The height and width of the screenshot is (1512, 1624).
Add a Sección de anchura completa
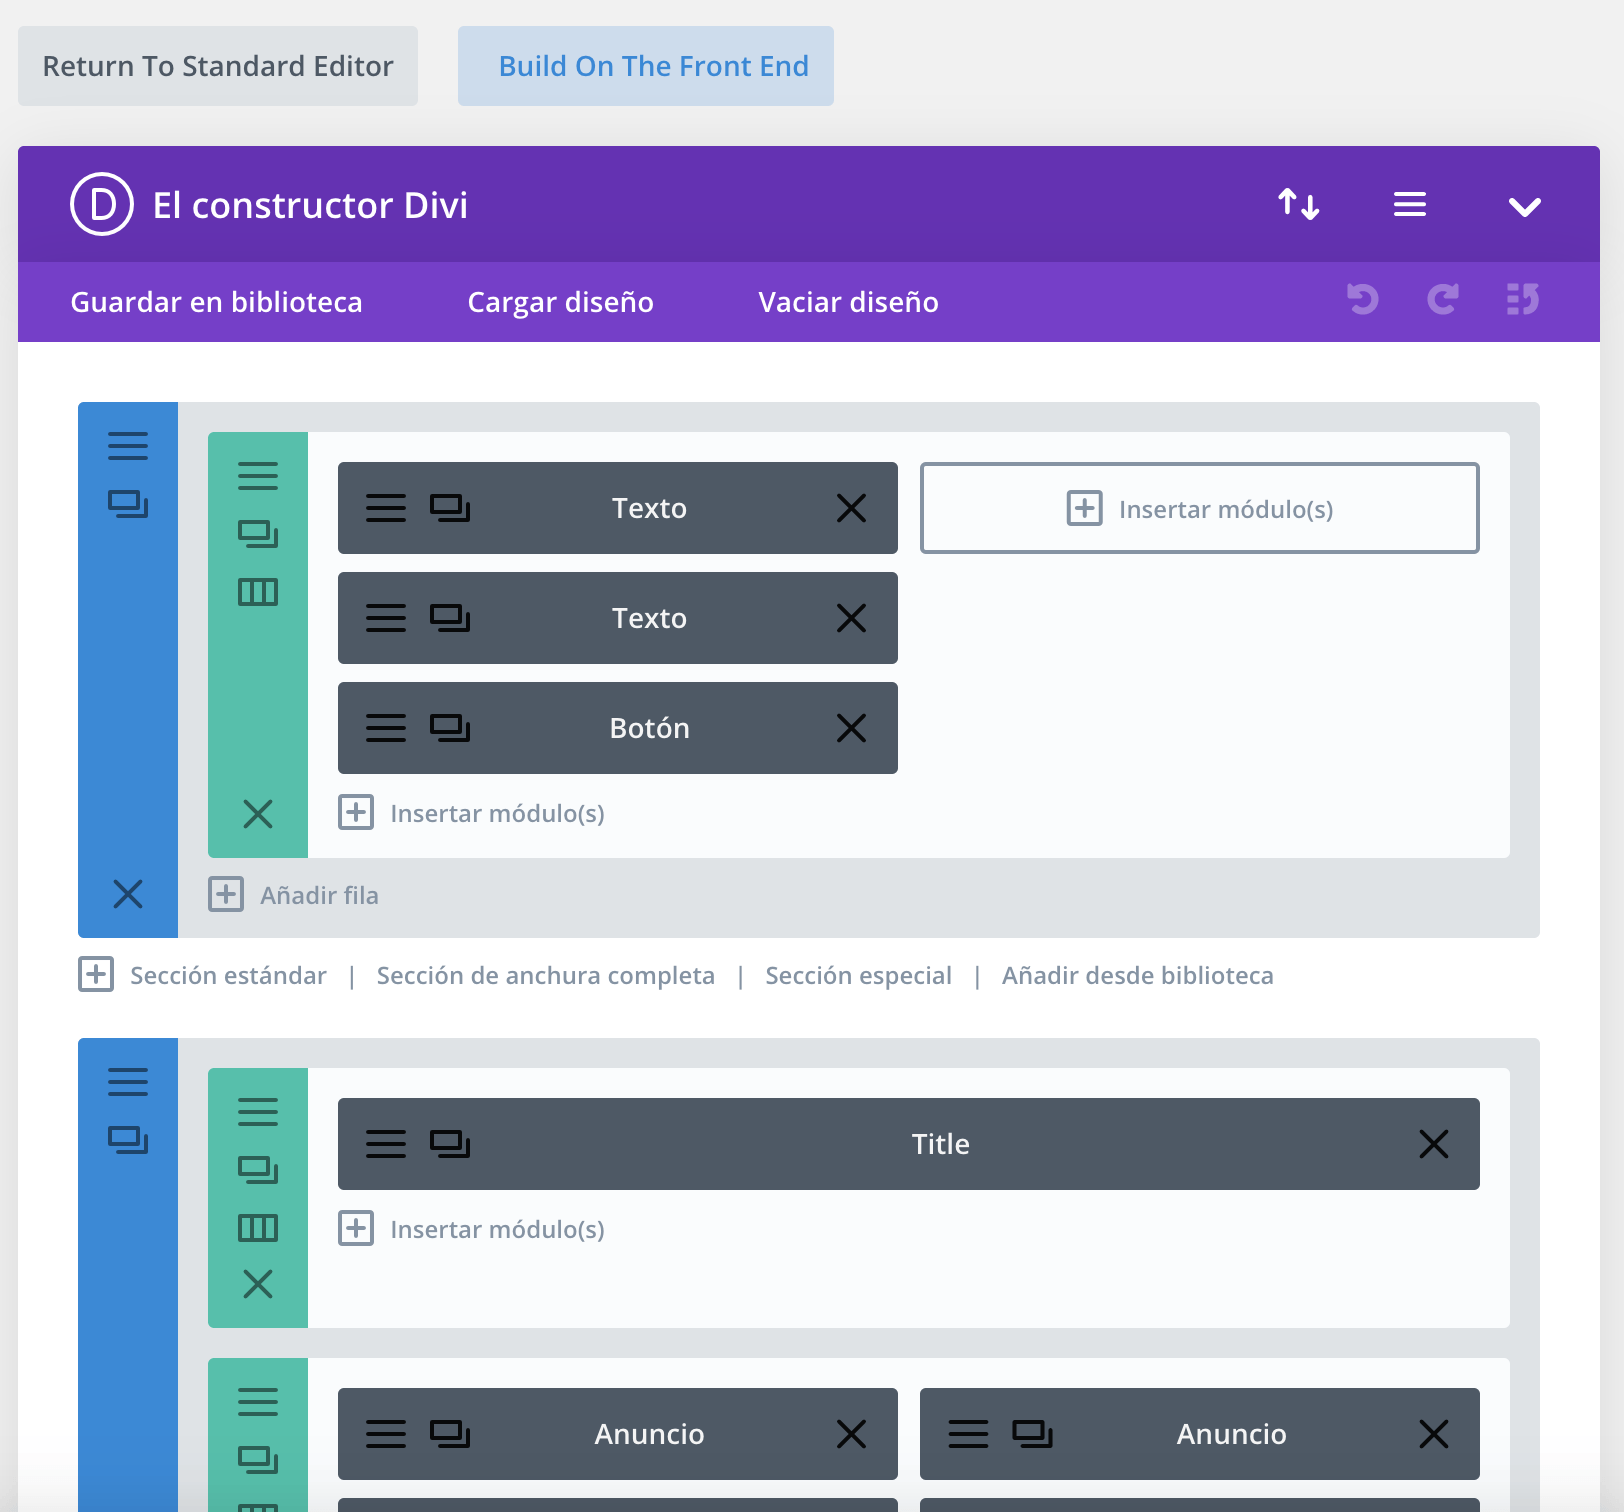[545, 975]
